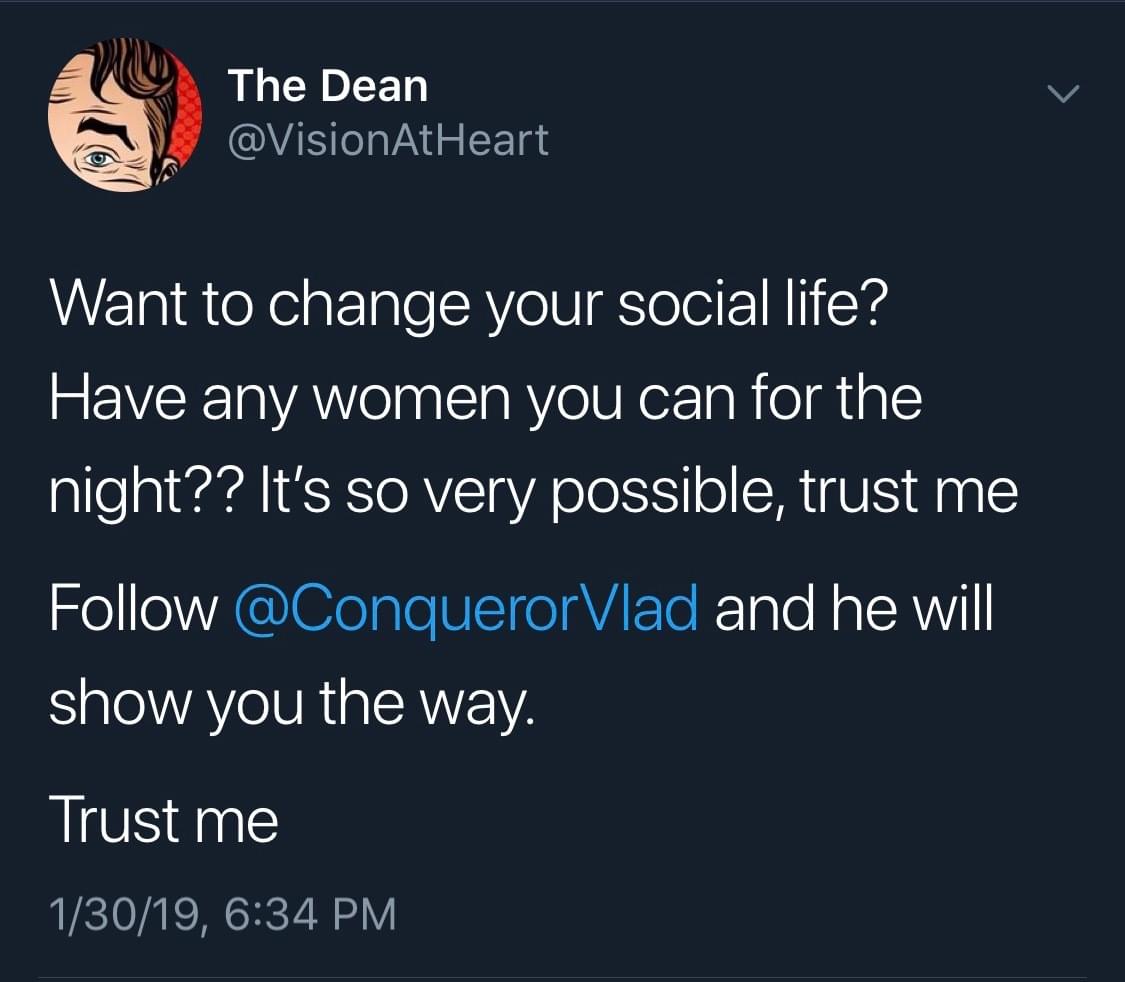Visit the @VisionAtHeart handle
The height and width of the screenshot is (982, 1125).
click(388, 140)
